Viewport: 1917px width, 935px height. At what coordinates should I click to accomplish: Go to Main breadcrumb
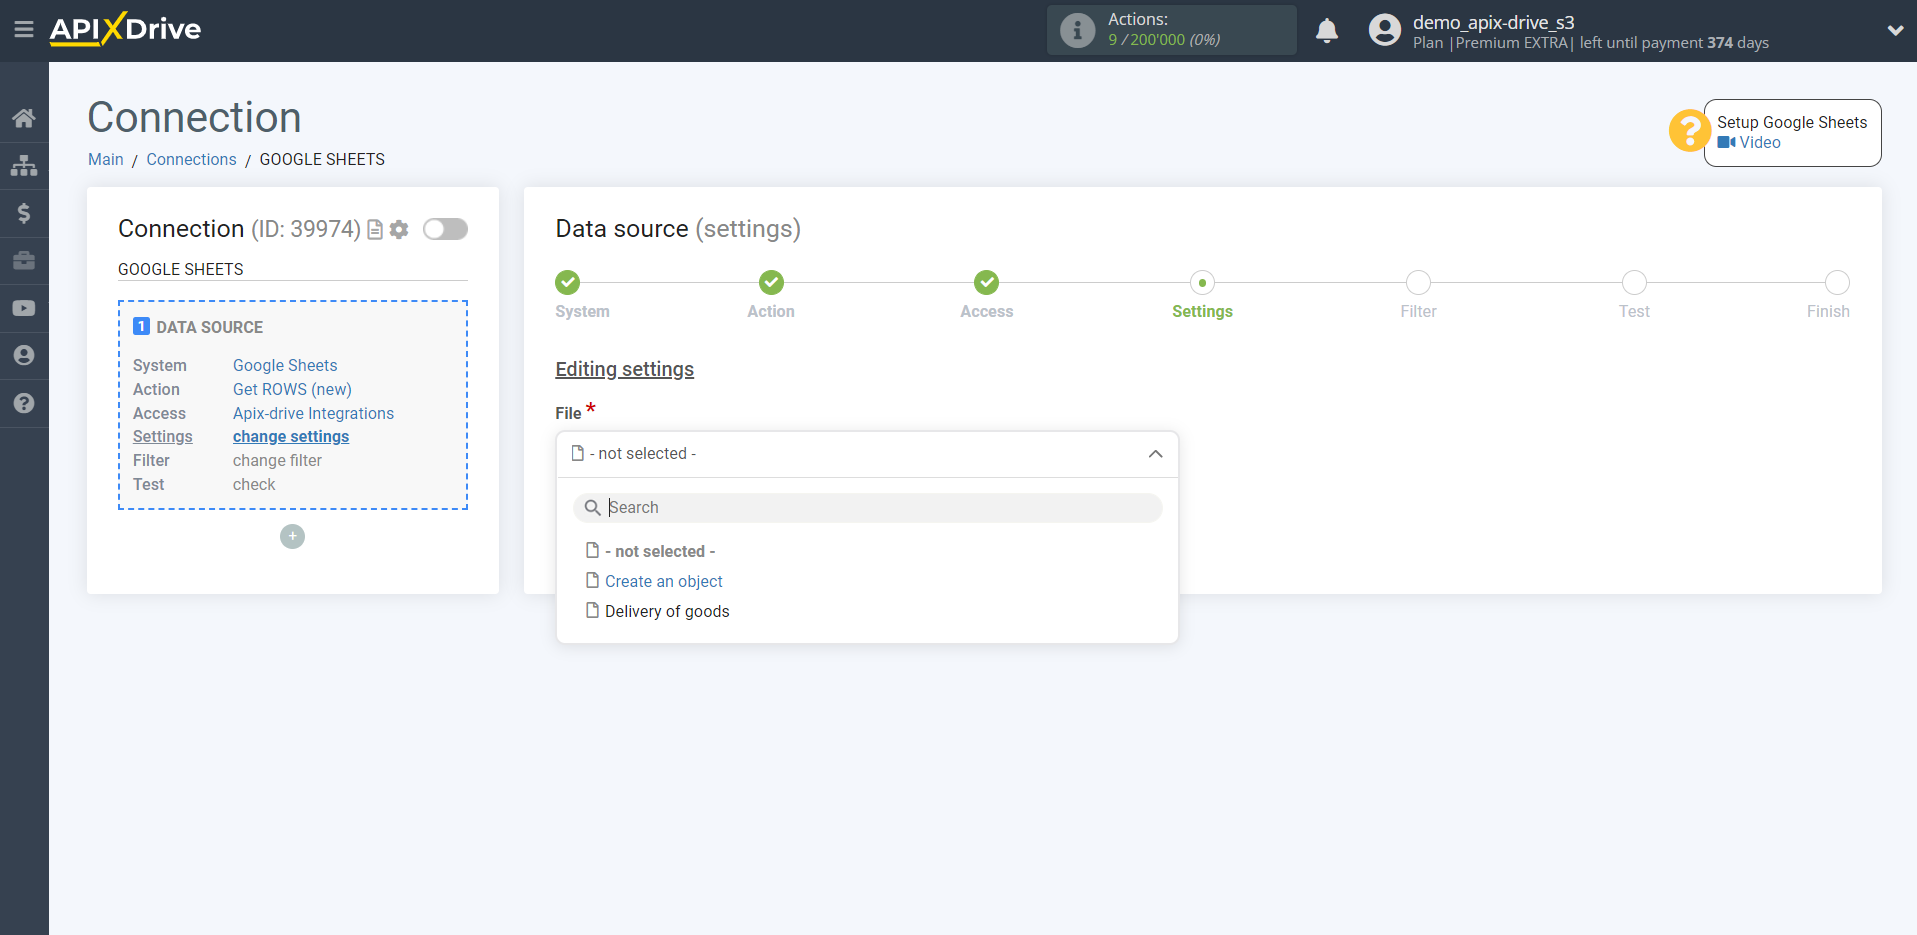[106, 160]
